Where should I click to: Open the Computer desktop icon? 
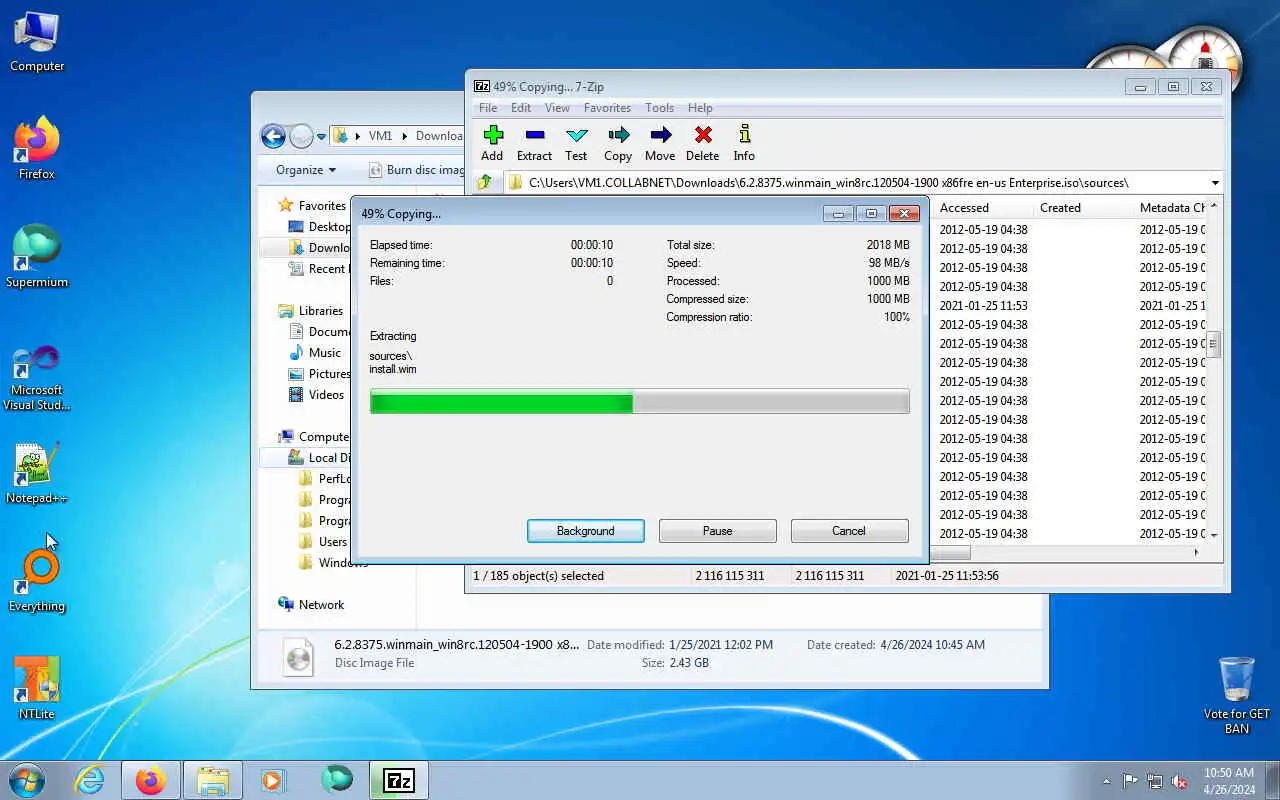[37, 42]
